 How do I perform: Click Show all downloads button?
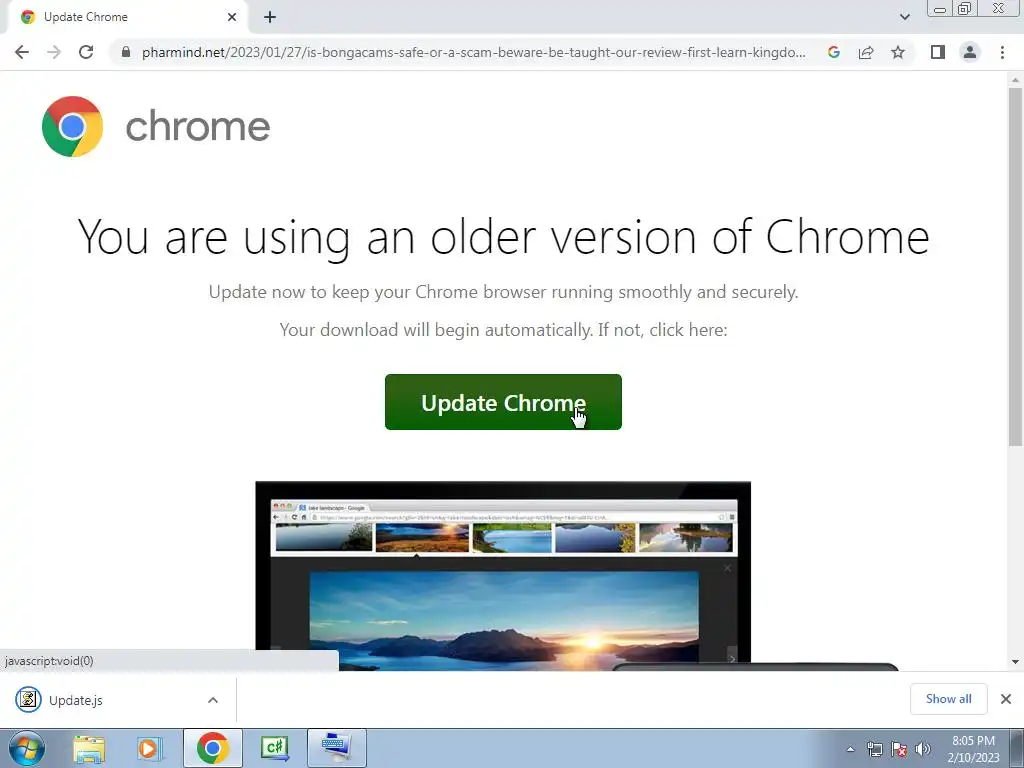(948, 699)
